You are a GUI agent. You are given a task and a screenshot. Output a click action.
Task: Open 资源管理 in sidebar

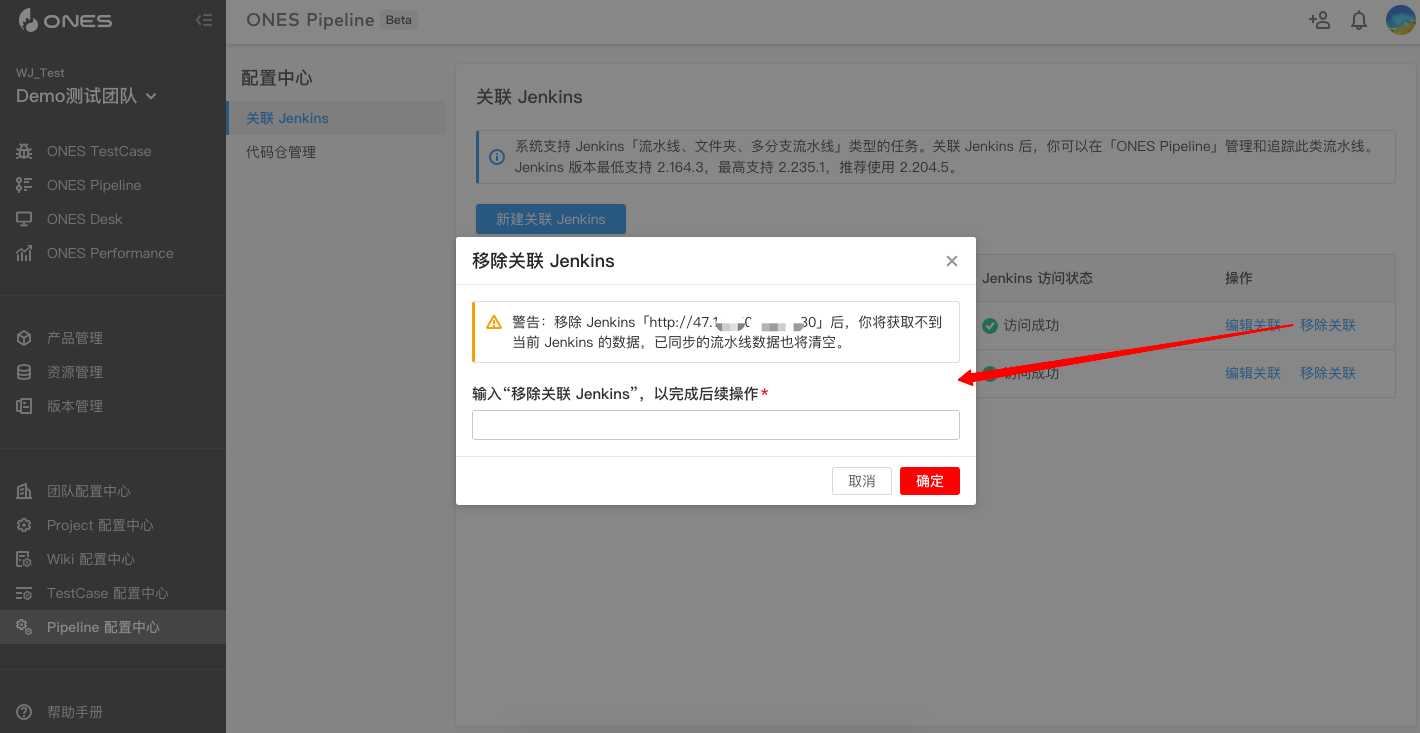click(75, 372)
